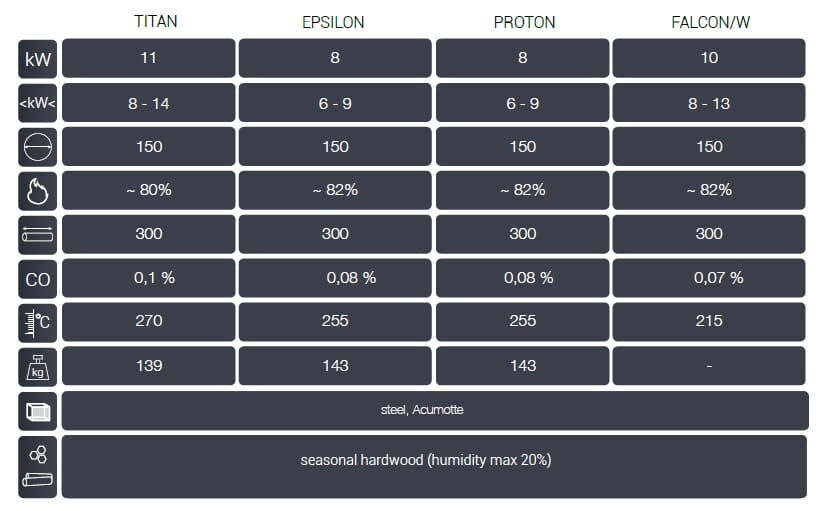Select TITAN's 11 kW power cell
826x511 pixels.
coord(149,58)
